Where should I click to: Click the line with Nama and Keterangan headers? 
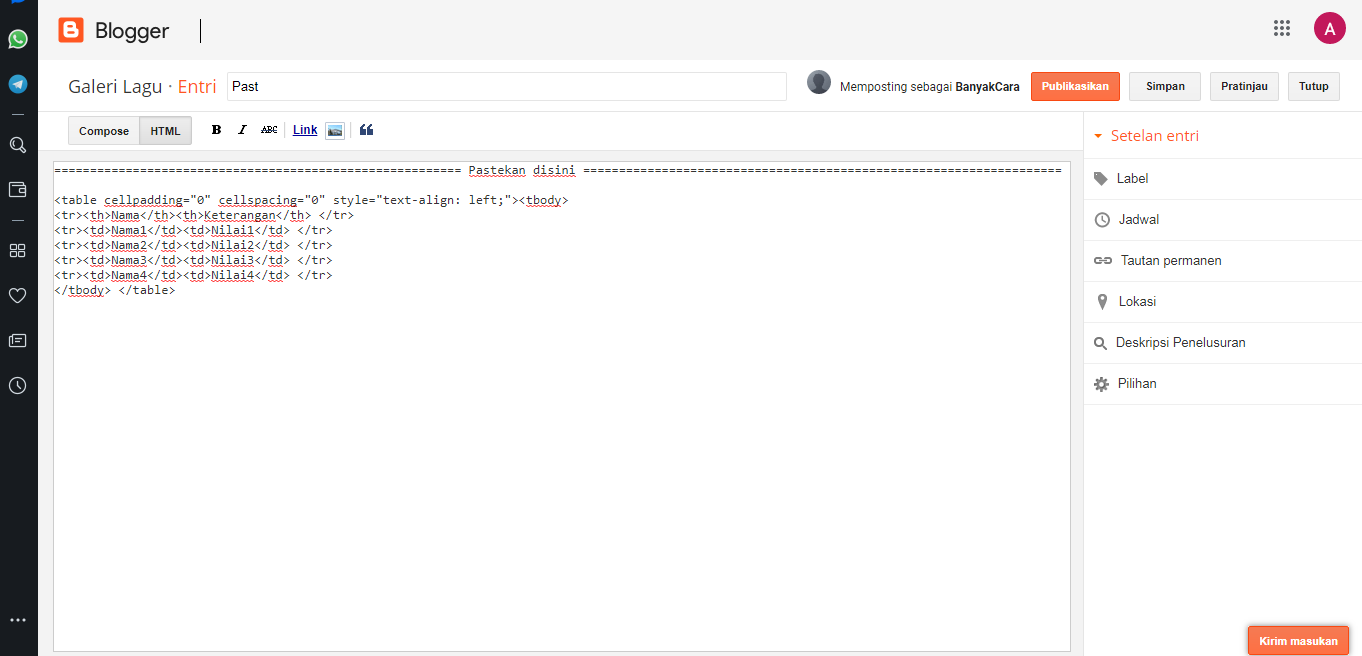click(204, 215)
